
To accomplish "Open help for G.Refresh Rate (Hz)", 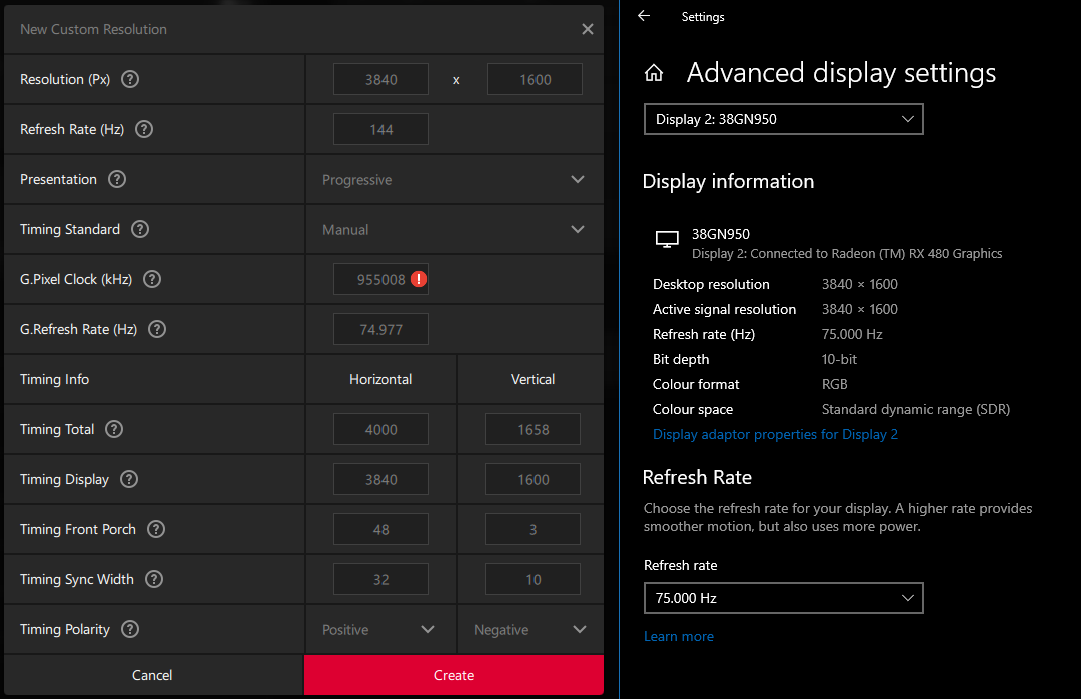I will tap(157, 329).
